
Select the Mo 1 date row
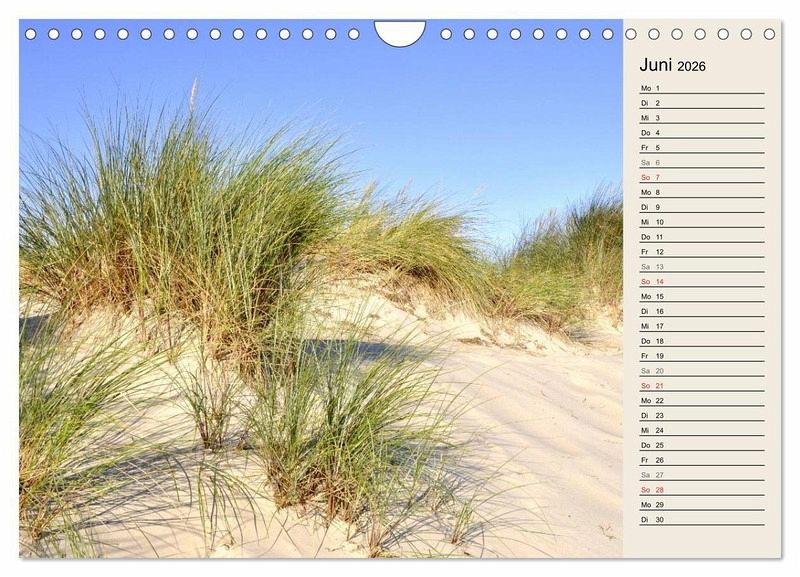click(702, 88)
